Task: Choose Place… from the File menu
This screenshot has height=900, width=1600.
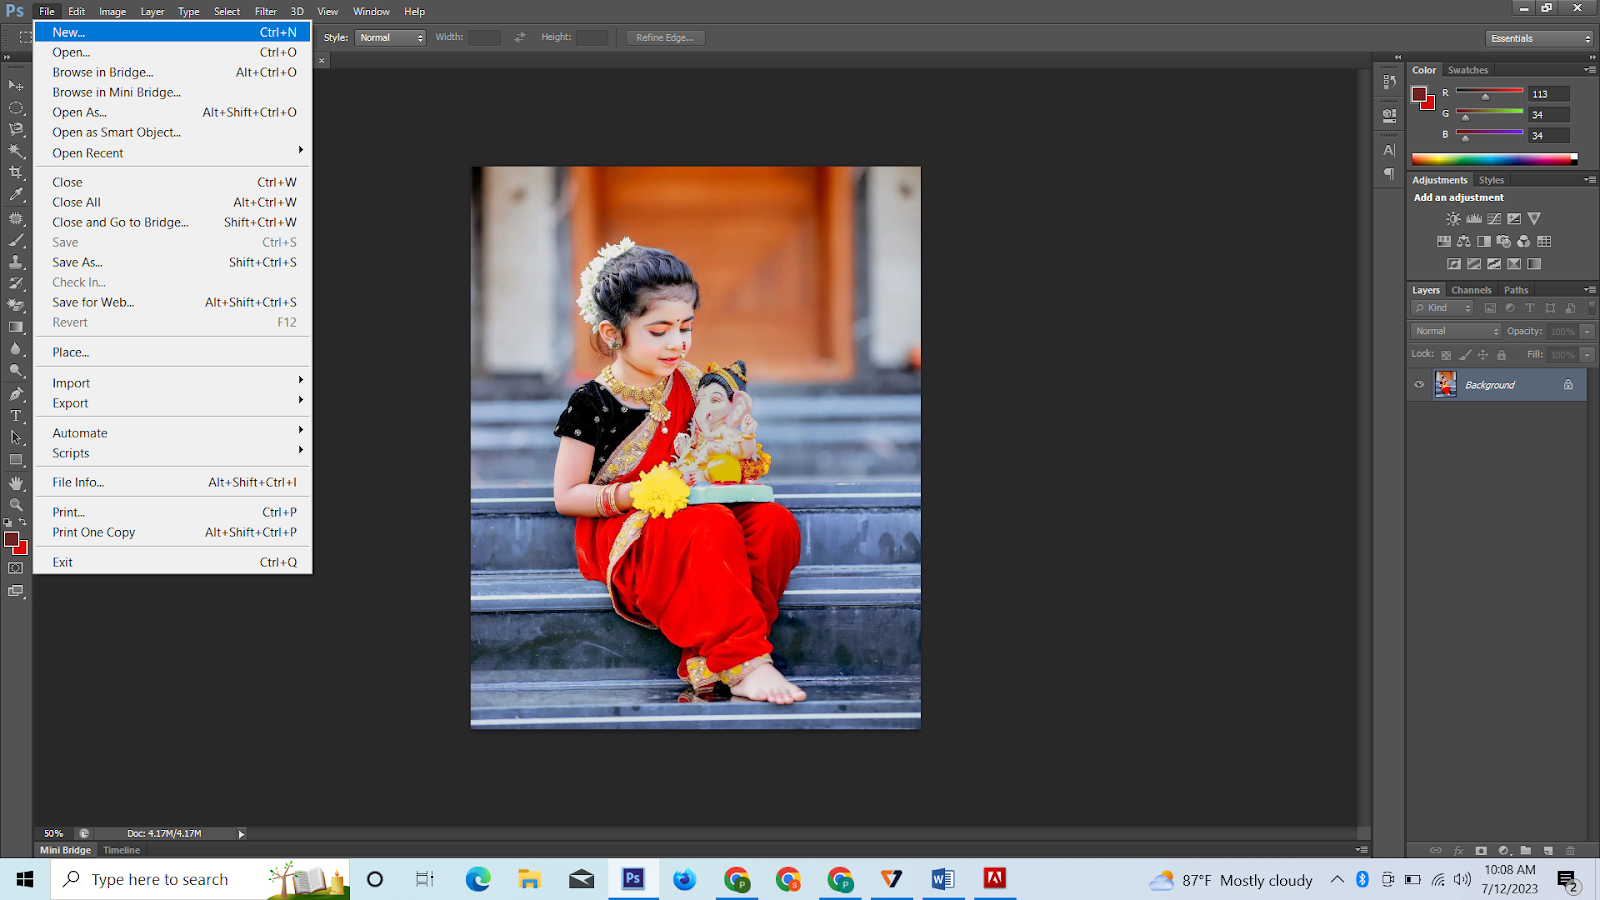Action: point(173,352)
